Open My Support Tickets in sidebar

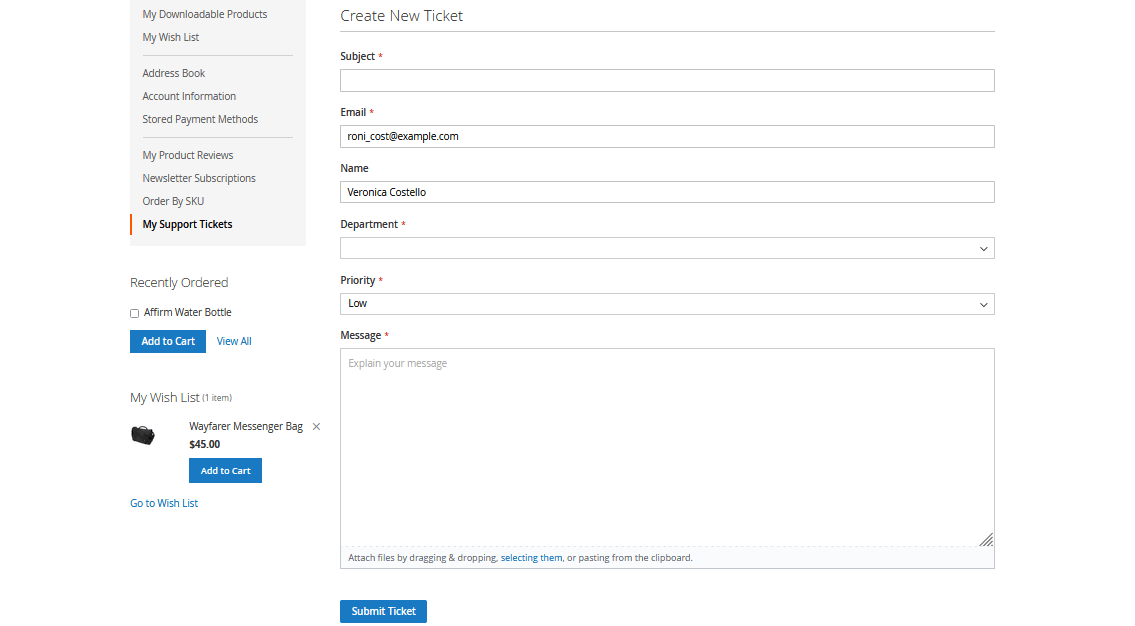(187, 225)
